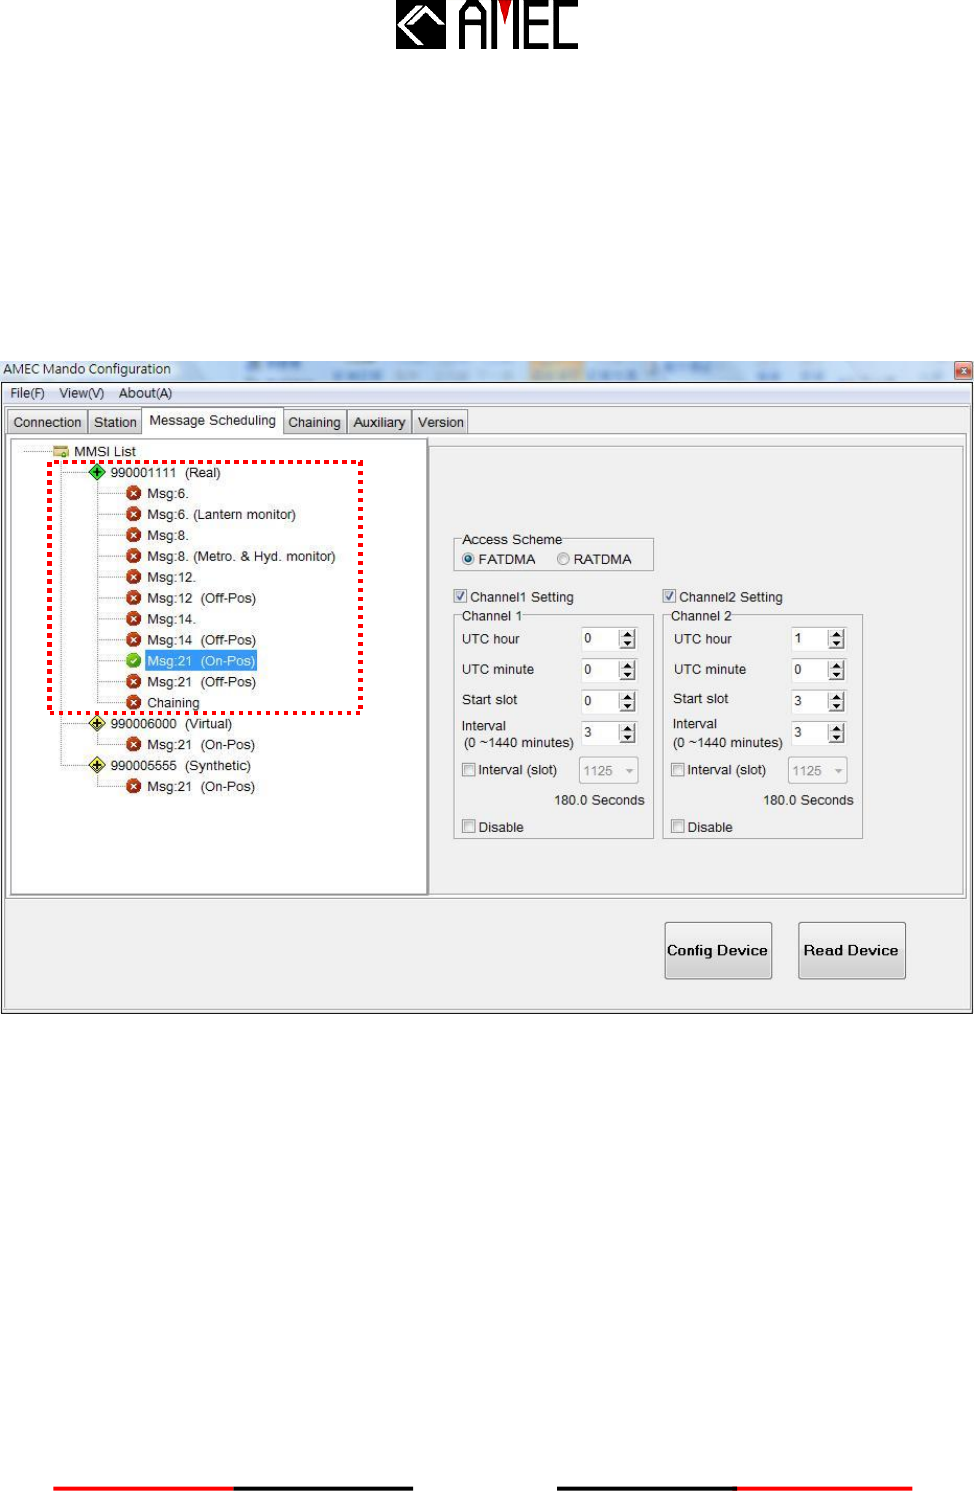Click the red X icon beside Msg:14.

133,619
